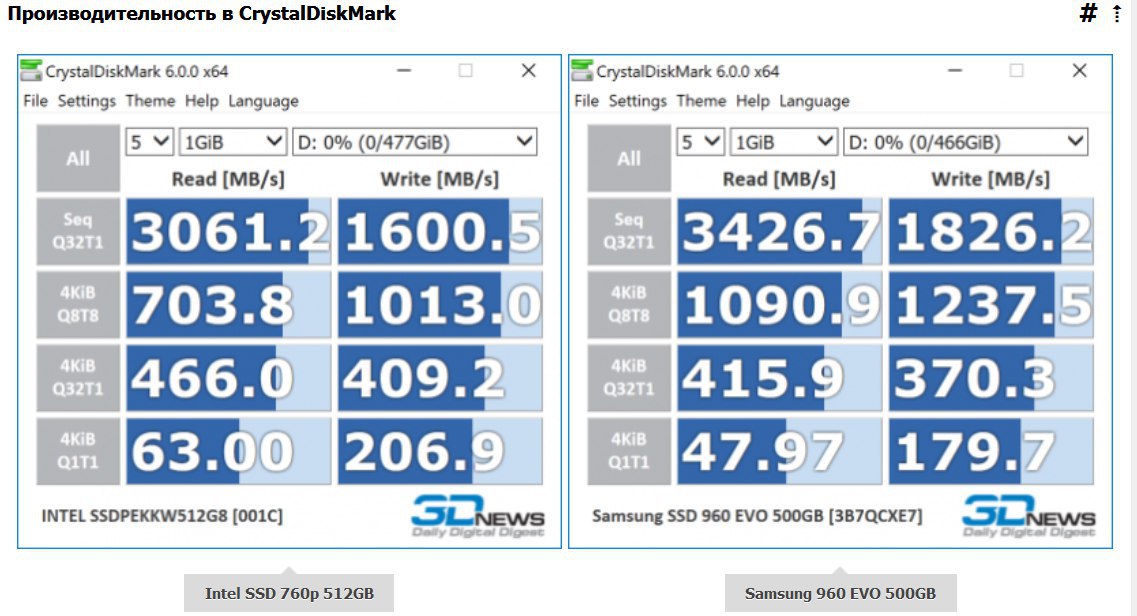Open Language menu in the Samsung window
This screenshot has width=1137, height=616.
[814, 101]
